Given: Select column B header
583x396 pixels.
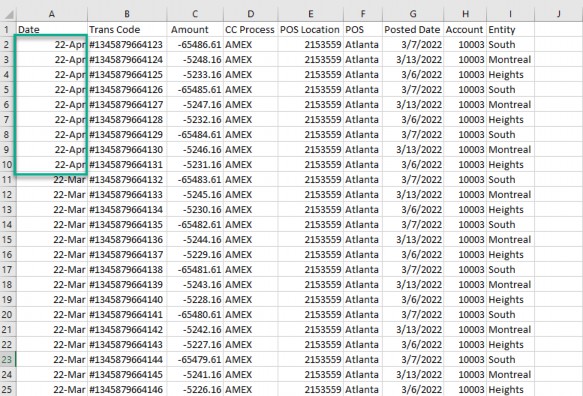Looking at the screenshot, I should point(127,14).
